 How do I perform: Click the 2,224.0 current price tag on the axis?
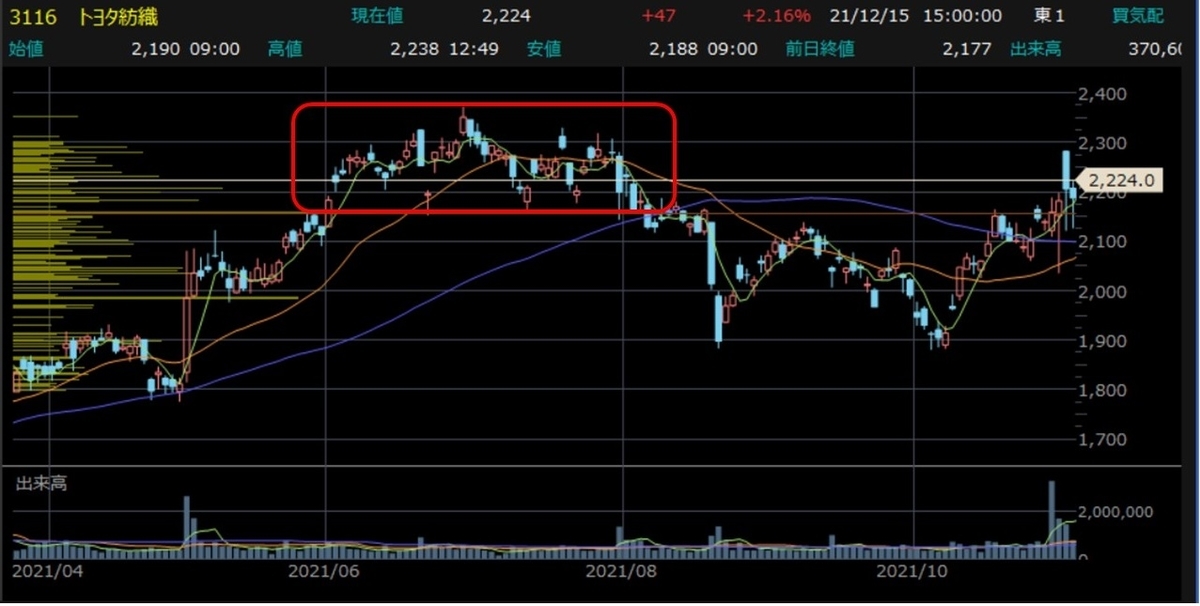tap(1121, 181)
